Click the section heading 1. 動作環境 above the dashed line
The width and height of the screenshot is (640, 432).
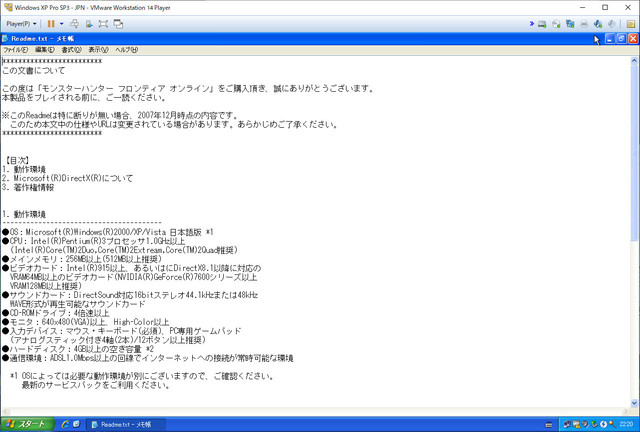(x=24, y=214)
